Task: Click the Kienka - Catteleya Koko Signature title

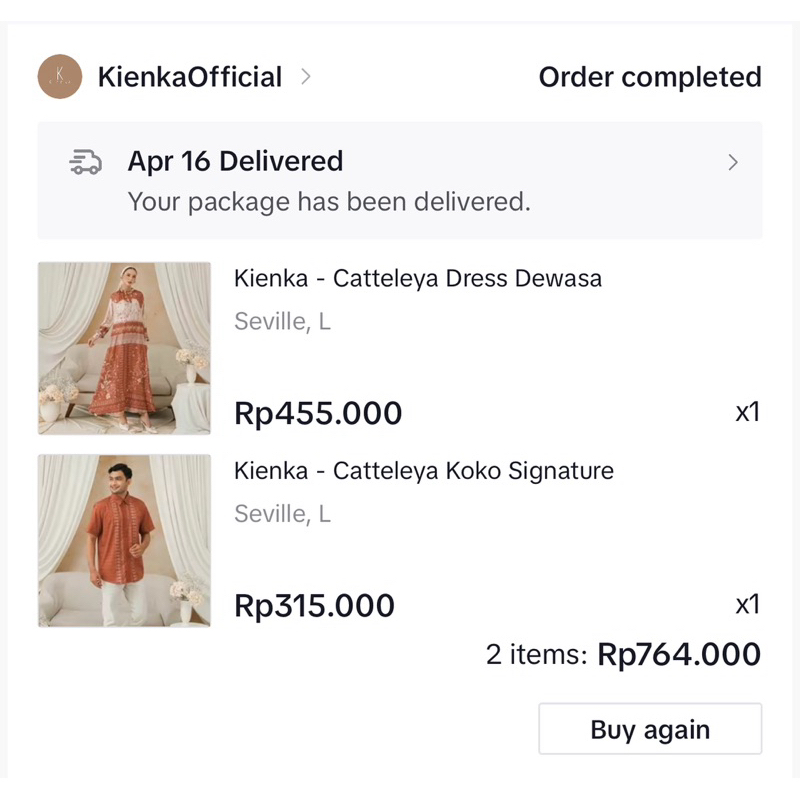Action: [x=424, y=471]
